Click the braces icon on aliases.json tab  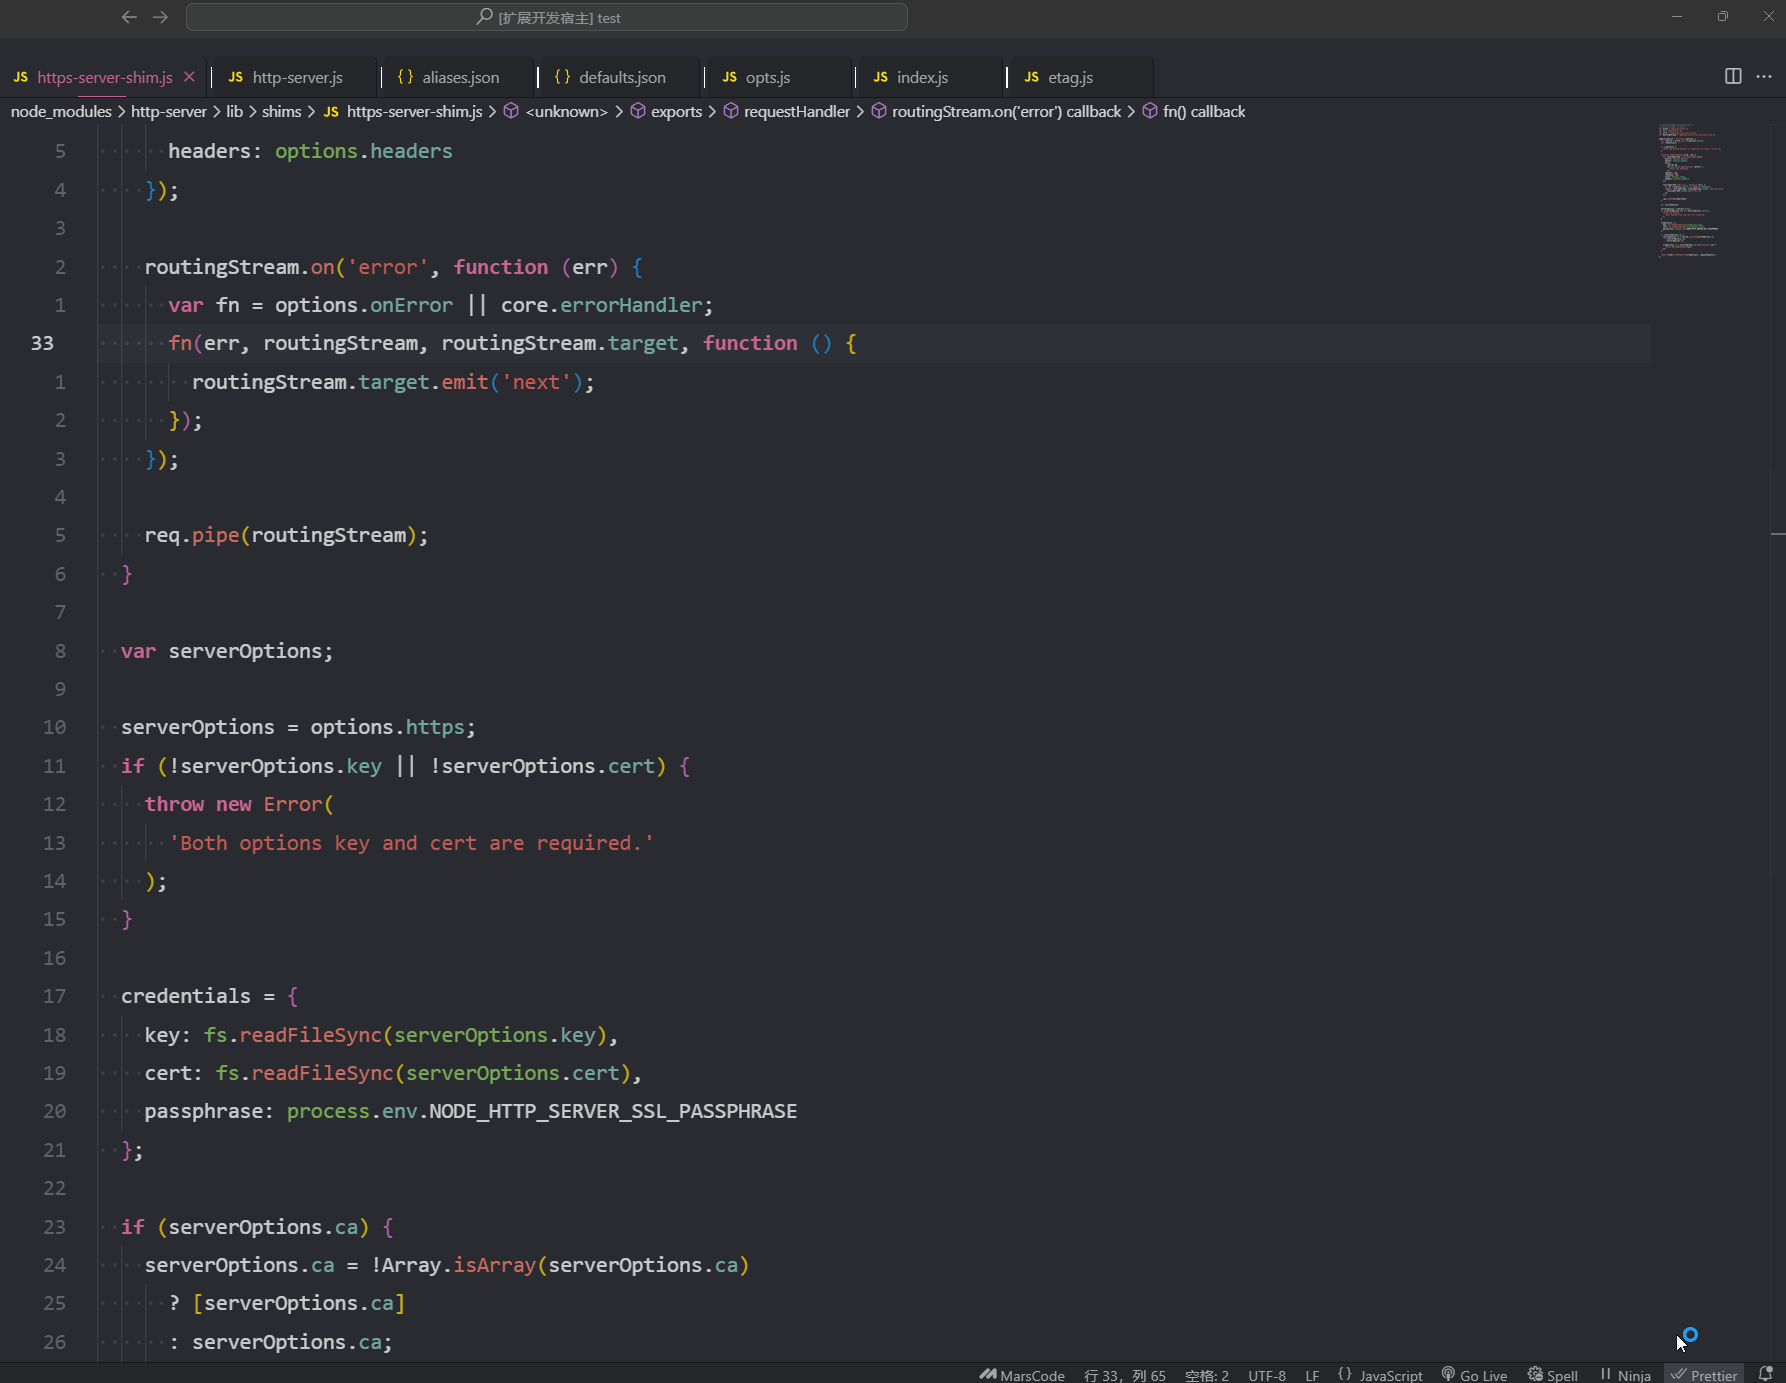(405, 77)
